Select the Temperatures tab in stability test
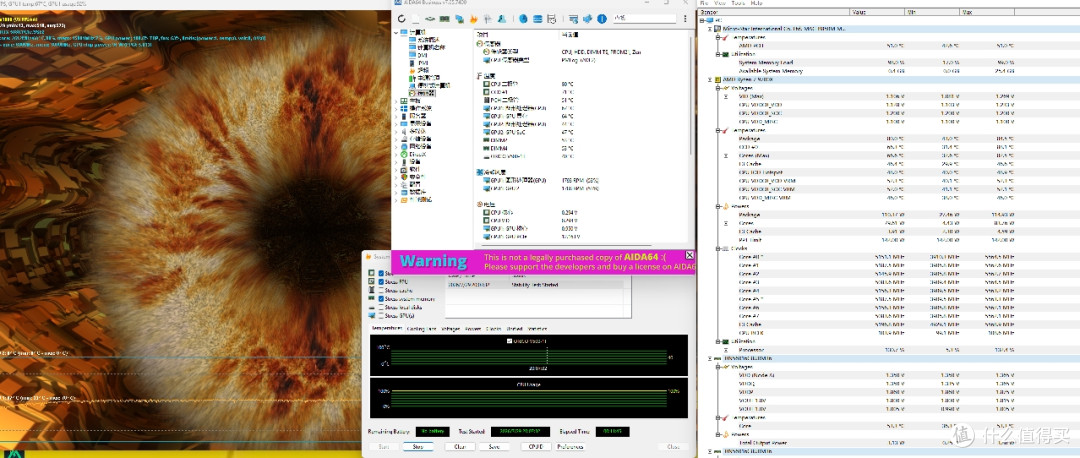The image size is (1080, 458). [x=387, y=329]
